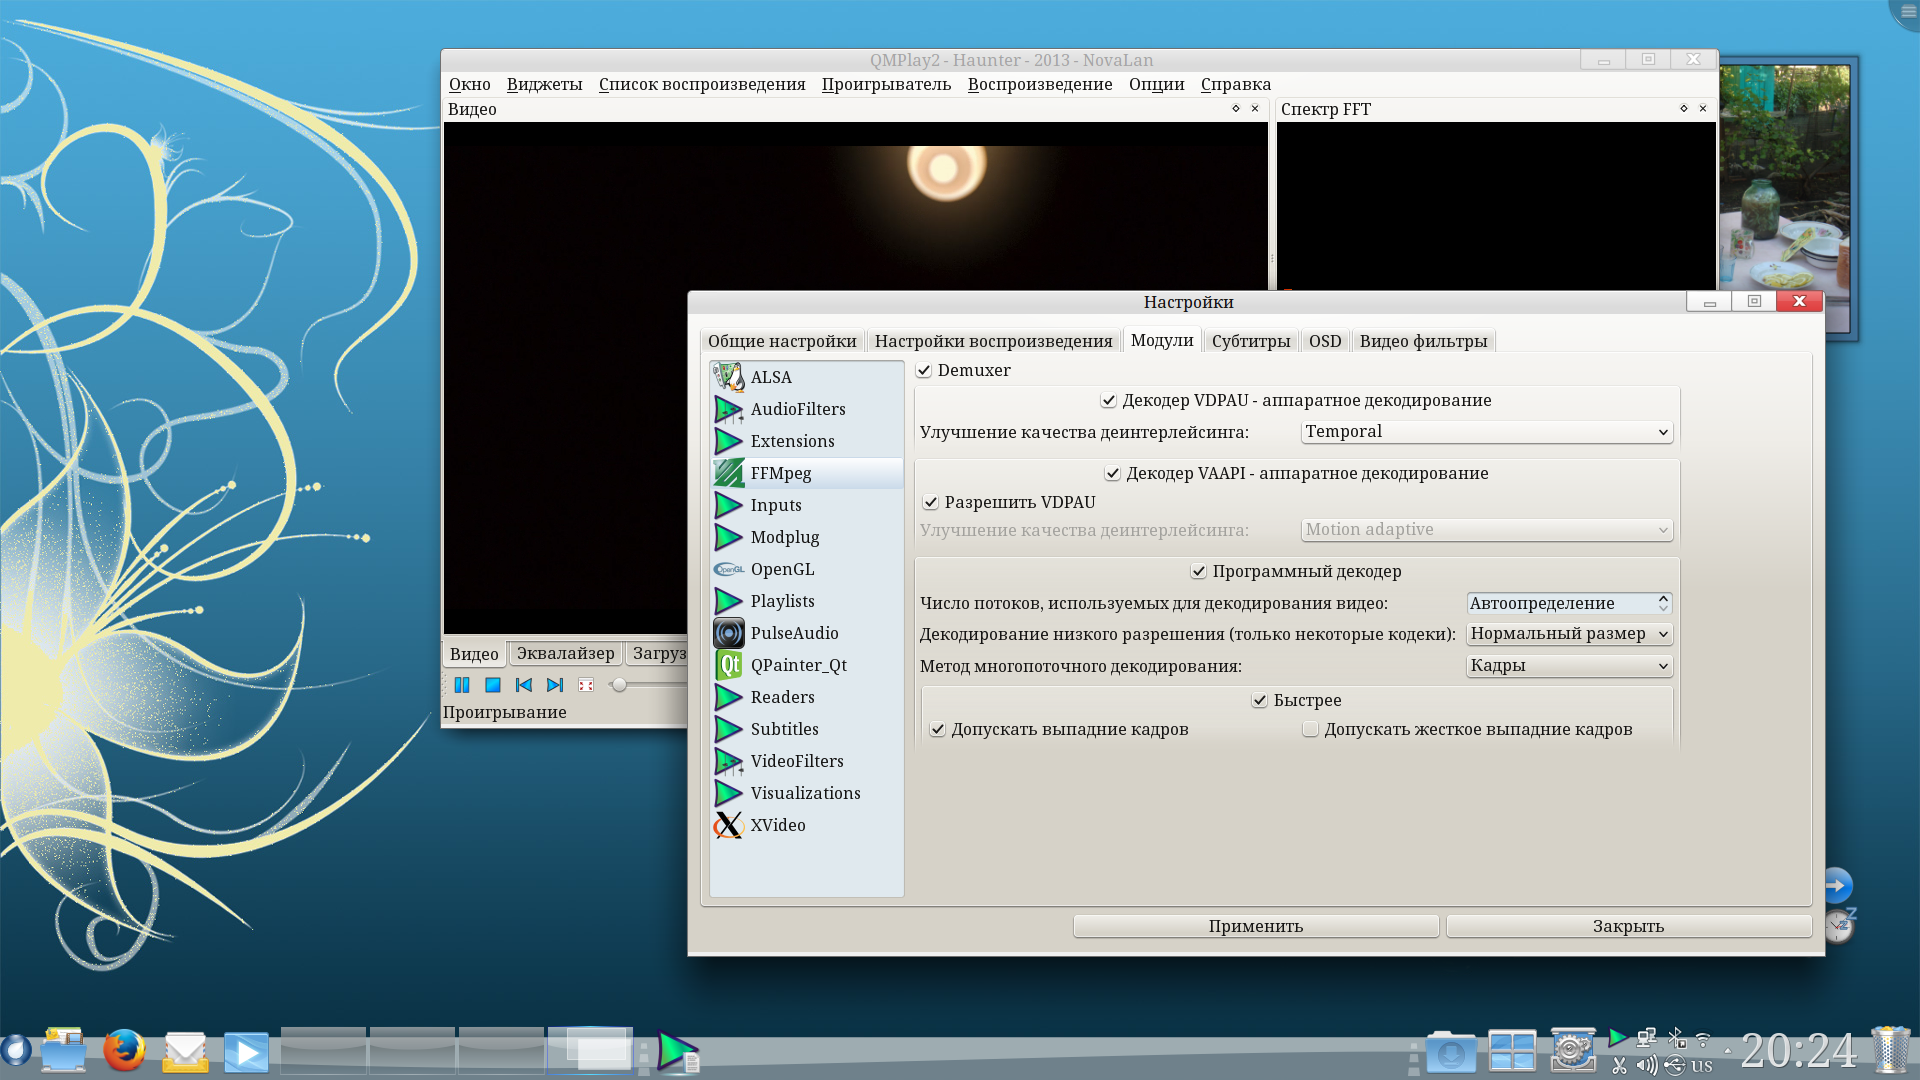Click the Закрыть button
This screenshot has height=1080, width=1920.
(1628, 926)
